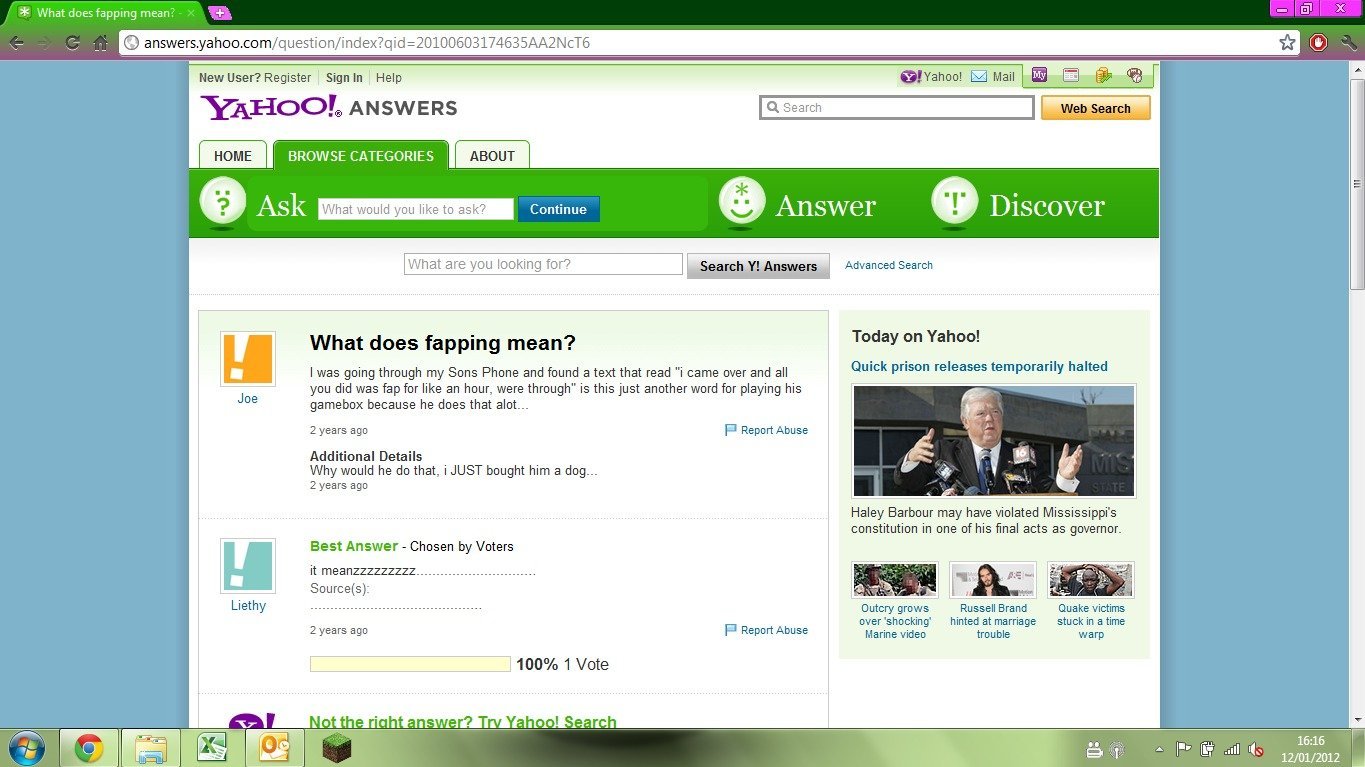Reload the page with the refresh icon
The image size is (1365, 767).
(72, 43)
